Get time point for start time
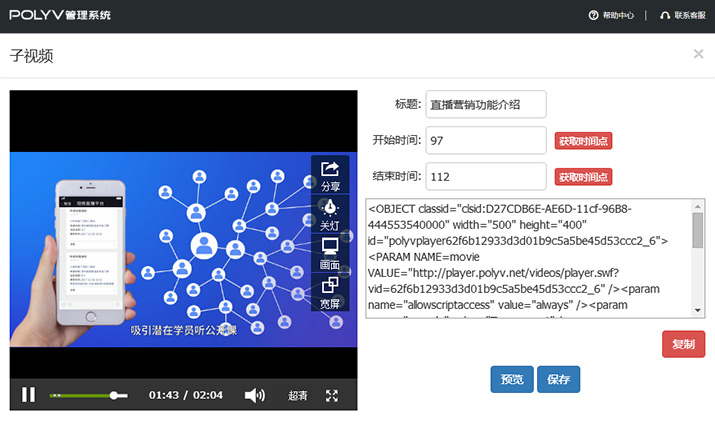The width and height of the screenshot is (715, 445). coord(584,141)
